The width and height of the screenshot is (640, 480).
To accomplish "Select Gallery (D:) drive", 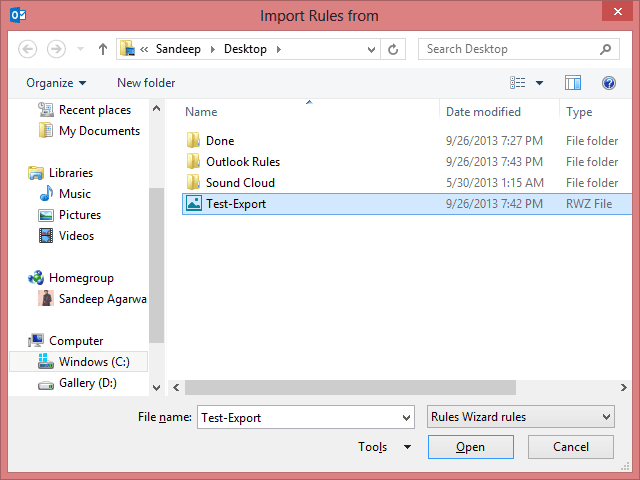I will coord(77,383).
